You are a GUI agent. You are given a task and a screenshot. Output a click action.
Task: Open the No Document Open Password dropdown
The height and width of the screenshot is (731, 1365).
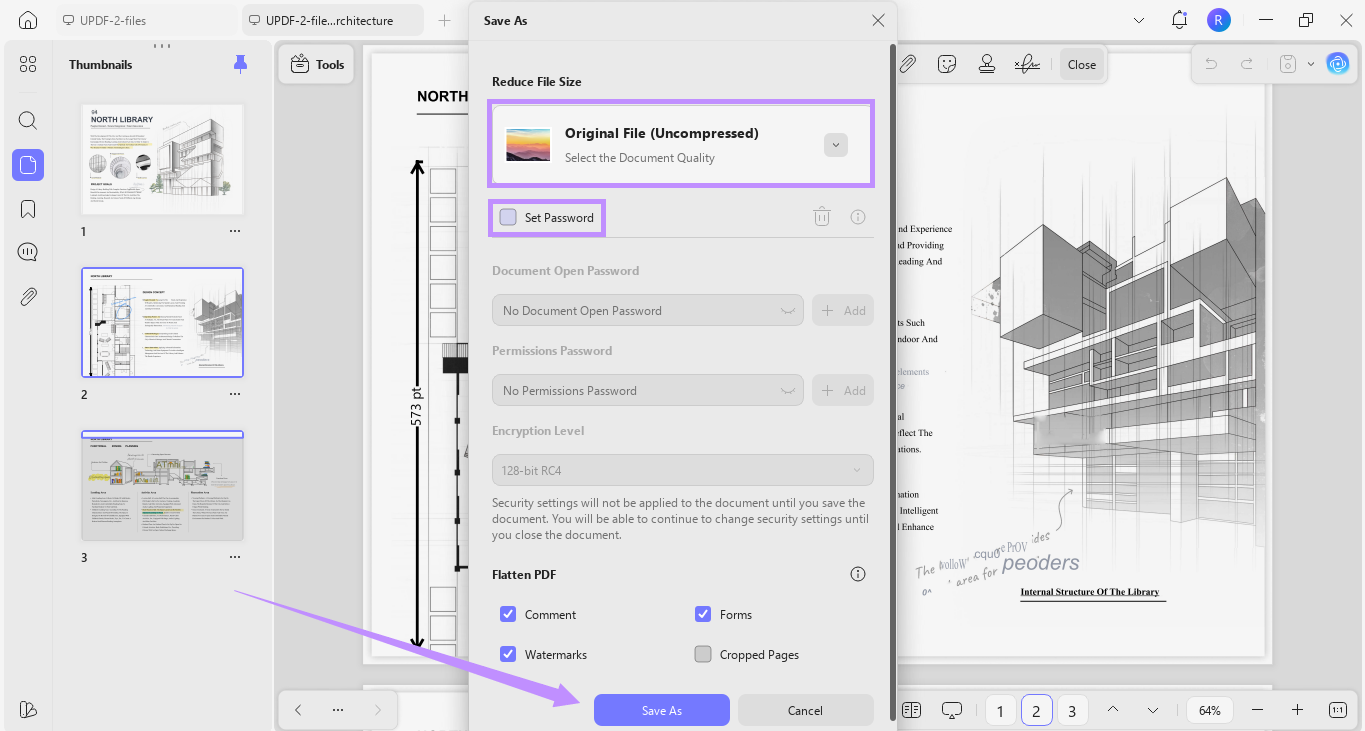648,310
